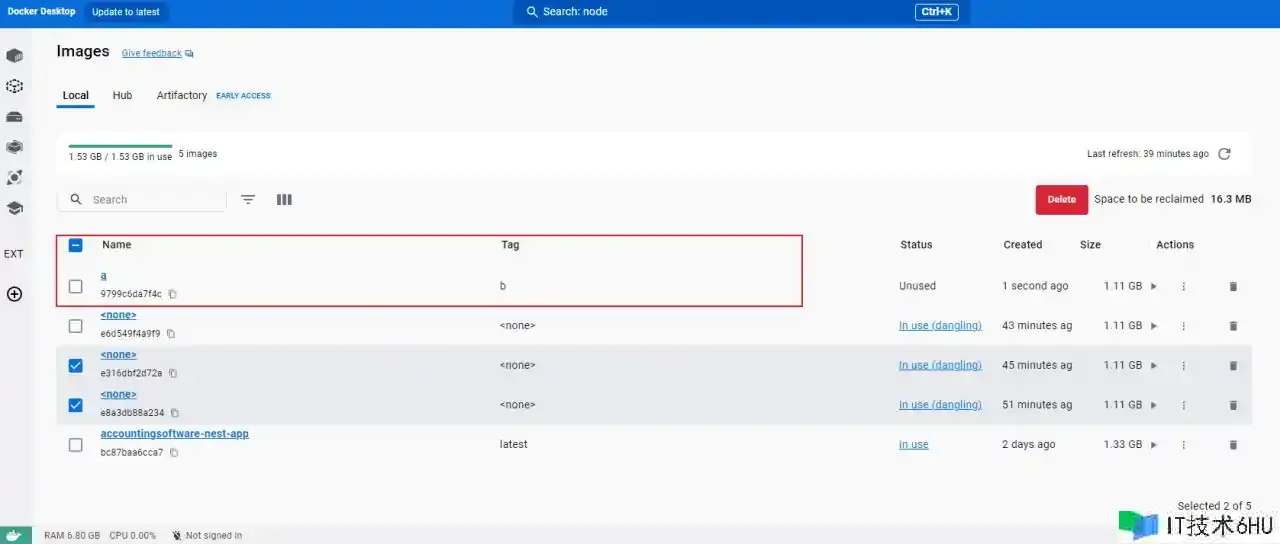
Task: Open the filter options icon
Action: (x=248, y=200)
